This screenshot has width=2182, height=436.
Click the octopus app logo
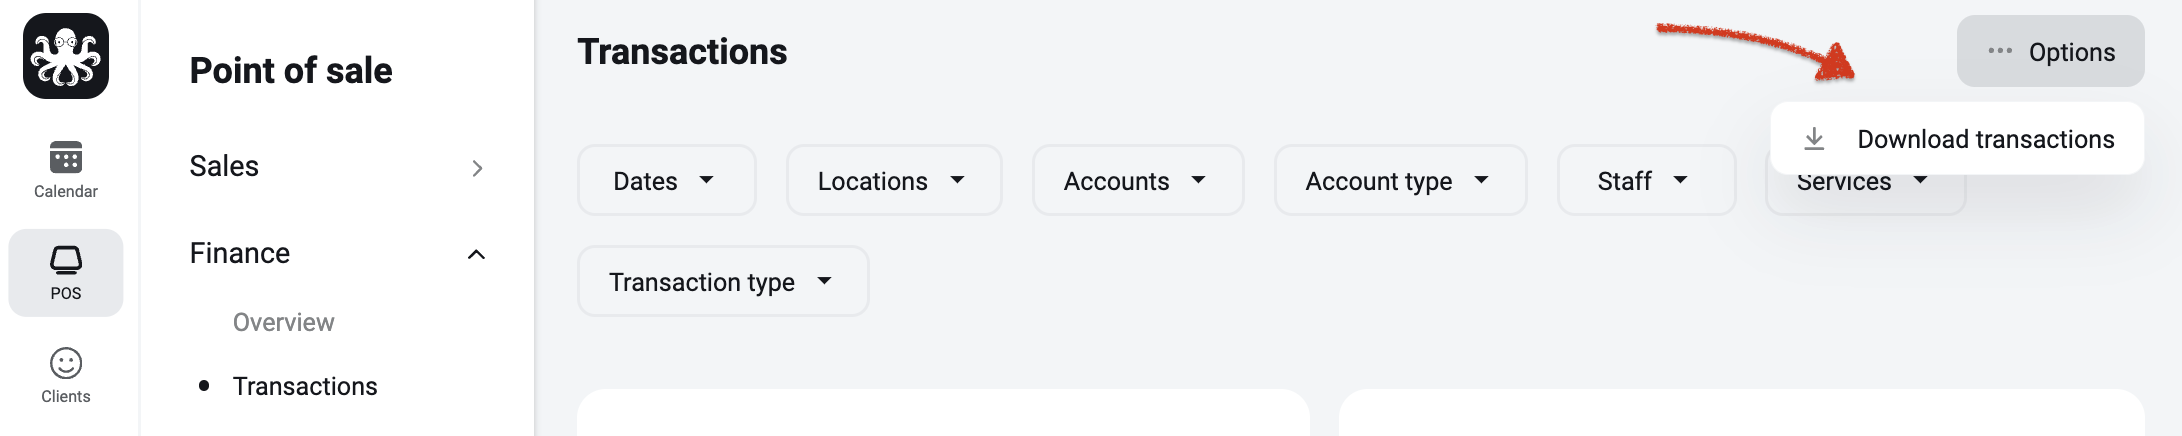[x=66, y=56]
